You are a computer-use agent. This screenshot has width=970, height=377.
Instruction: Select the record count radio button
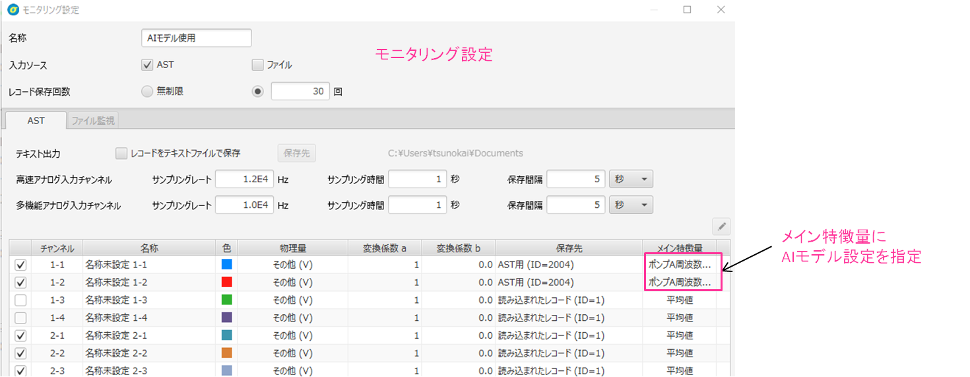pyautogui.click(x=258, y=91)
